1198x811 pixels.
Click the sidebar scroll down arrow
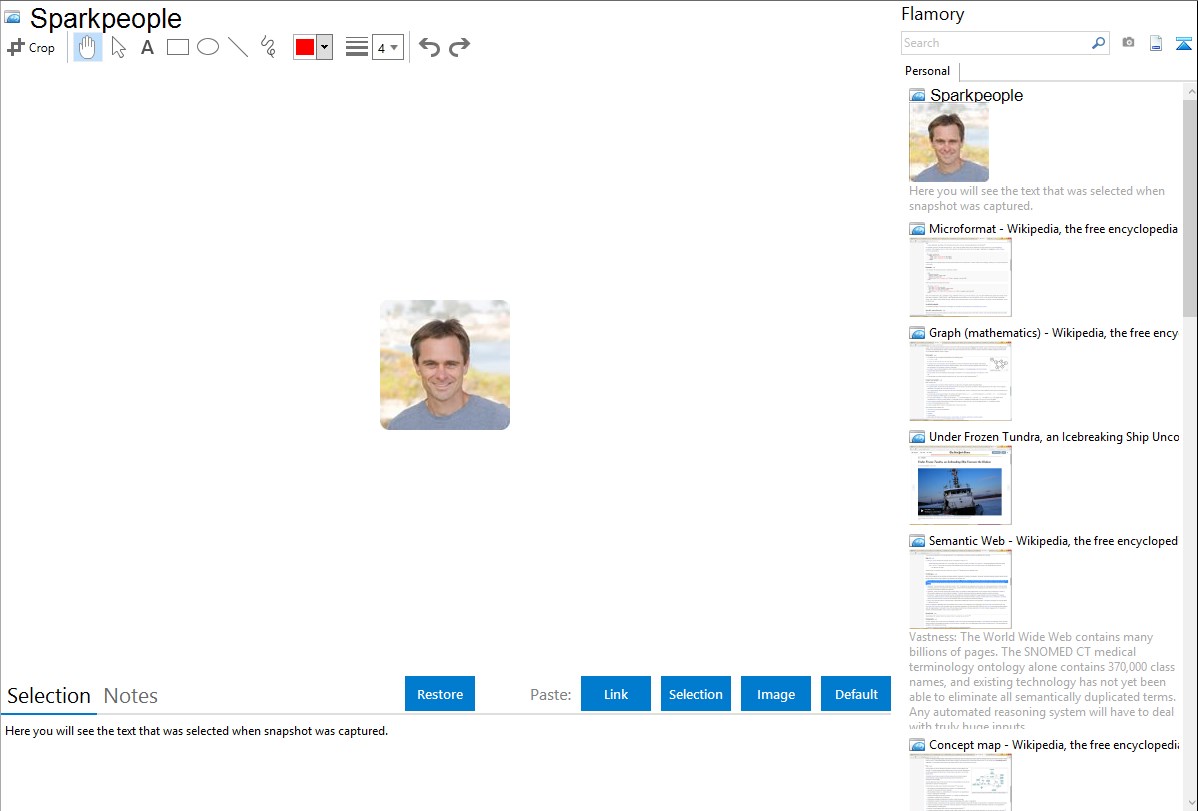pyautogui.click(x=1190, y=803)
